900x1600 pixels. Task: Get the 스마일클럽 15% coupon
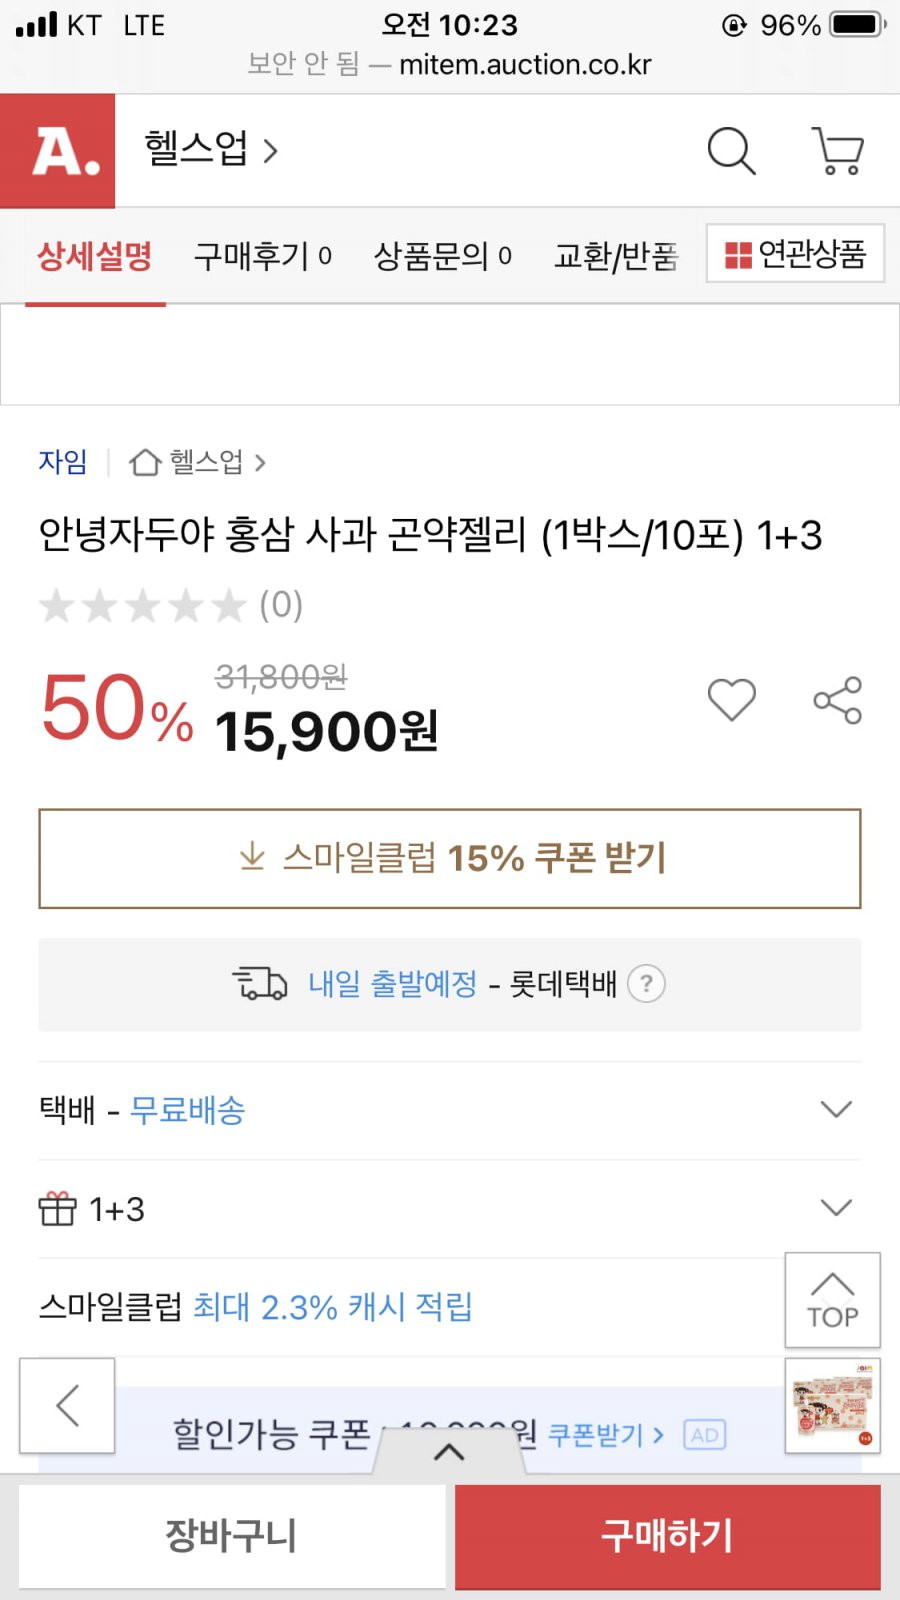(x=450, y=859)
